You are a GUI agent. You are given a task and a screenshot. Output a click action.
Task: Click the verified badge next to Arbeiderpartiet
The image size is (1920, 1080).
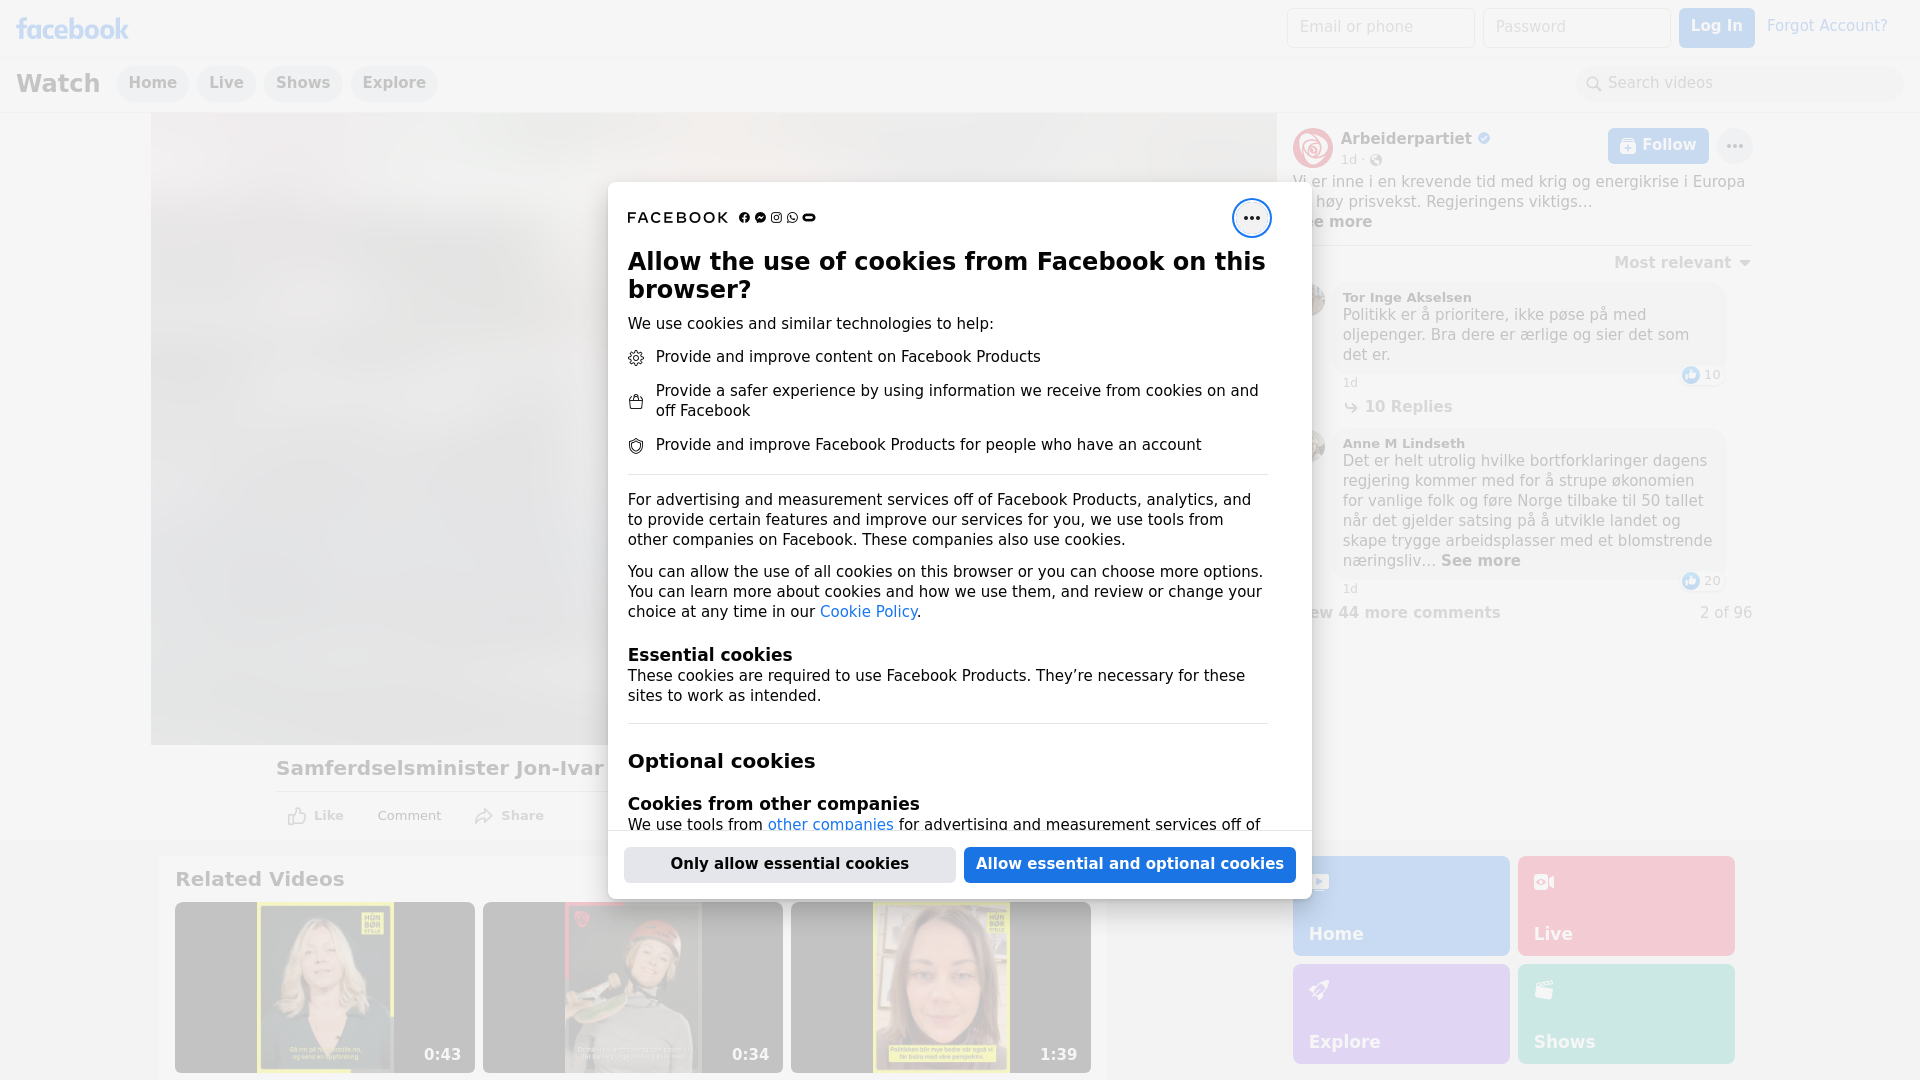[1484, 139]
